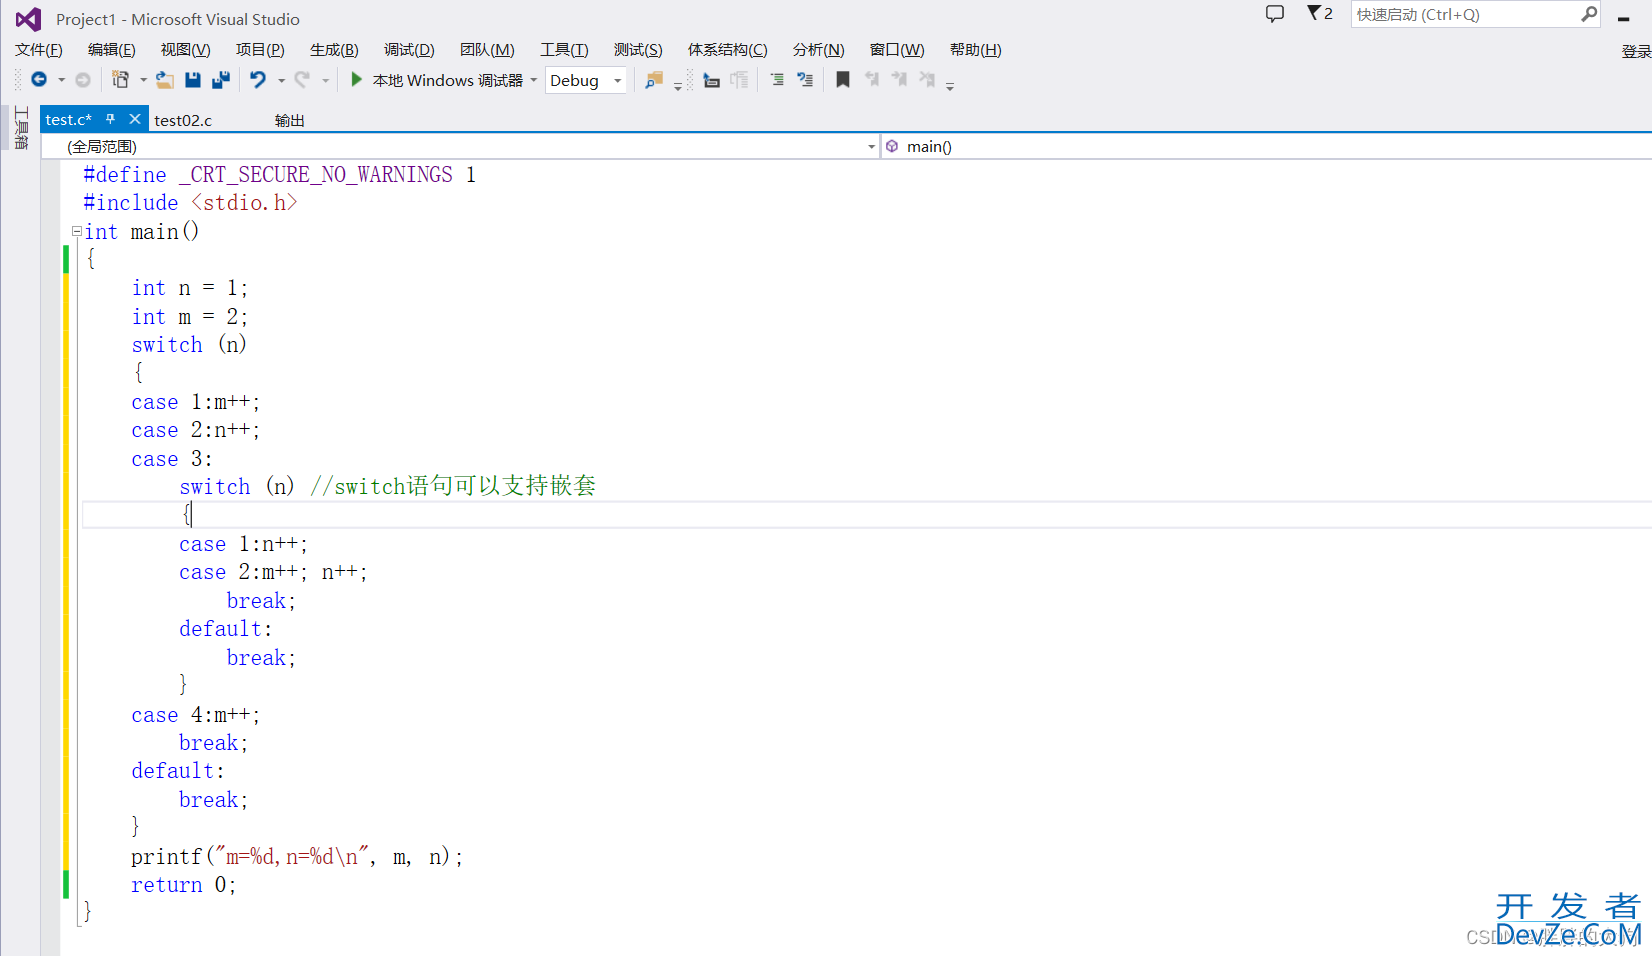
Task: Open the 文件(F) menu
Action: (x=39, y=50)
